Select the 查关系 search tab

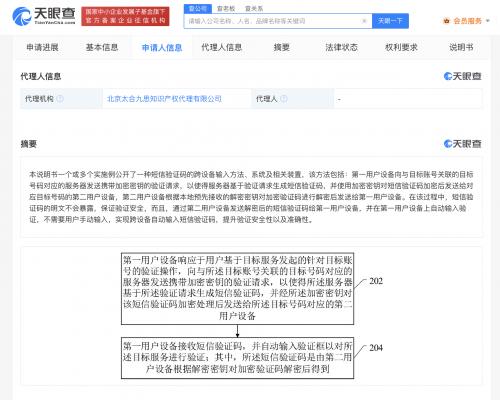[x=254, y=8]
